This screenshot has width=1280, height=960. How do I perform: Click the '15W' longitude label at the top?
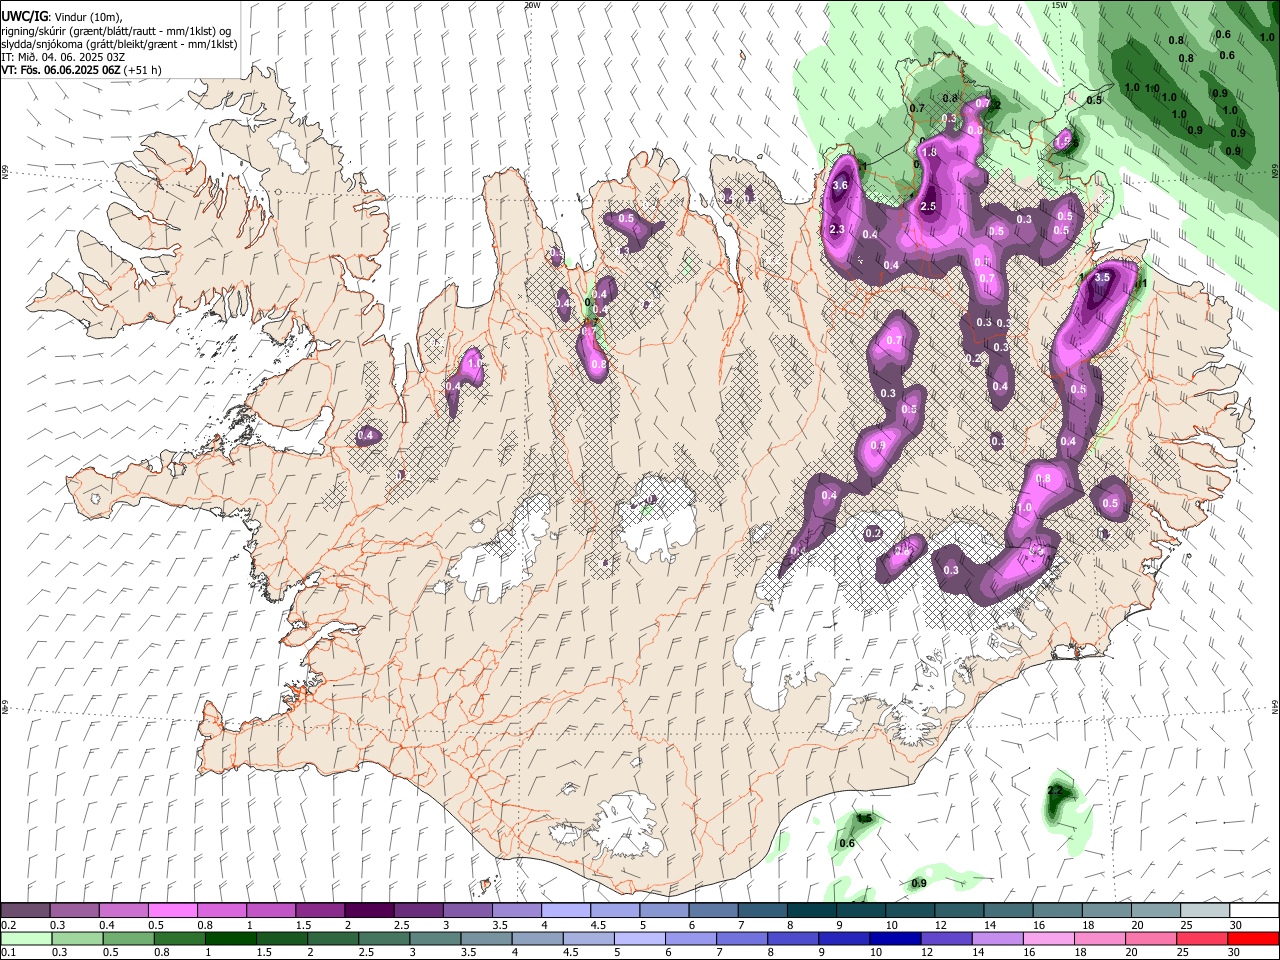[1059, 5]
